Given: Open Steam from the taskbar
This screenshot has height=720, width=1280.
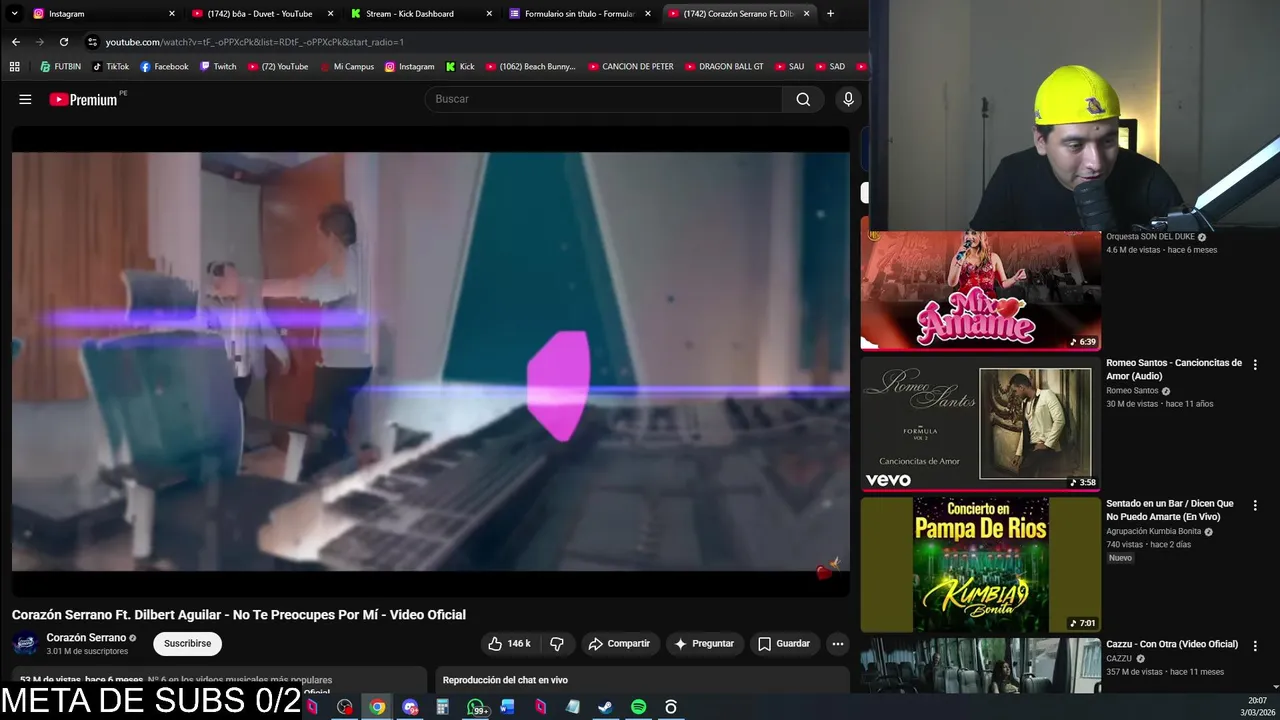Looking at the screenshot, I should [x=605, y=707].
